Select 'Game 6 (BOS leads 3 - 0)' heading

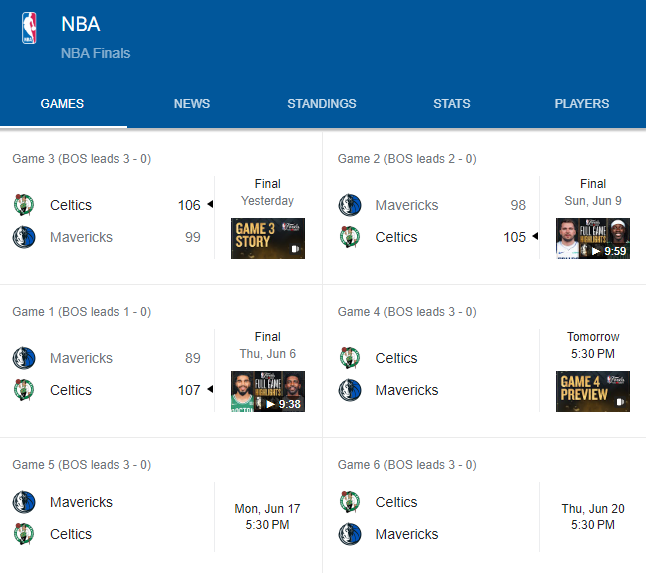(407, 465)
